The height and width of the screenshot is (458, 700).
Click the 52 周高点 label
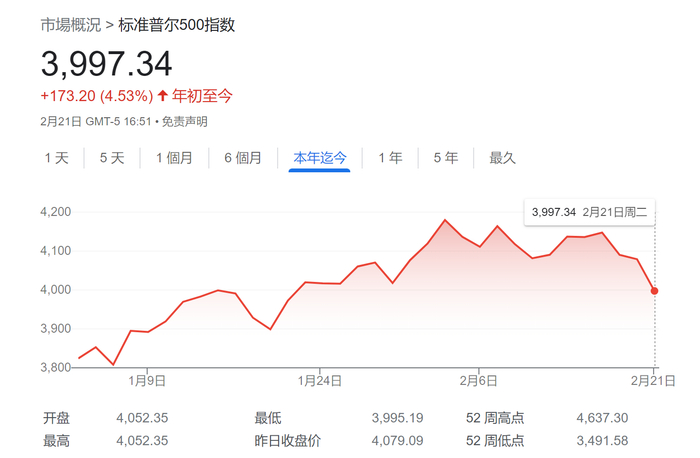[495, 418]
